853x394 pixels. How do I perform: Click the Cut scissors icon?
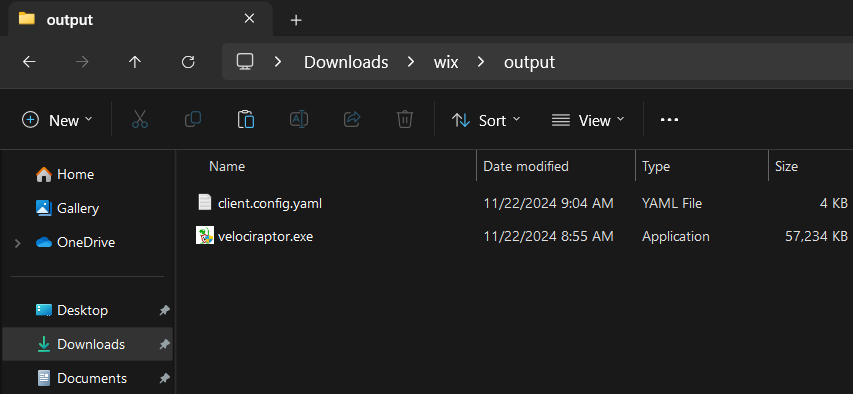140,119
